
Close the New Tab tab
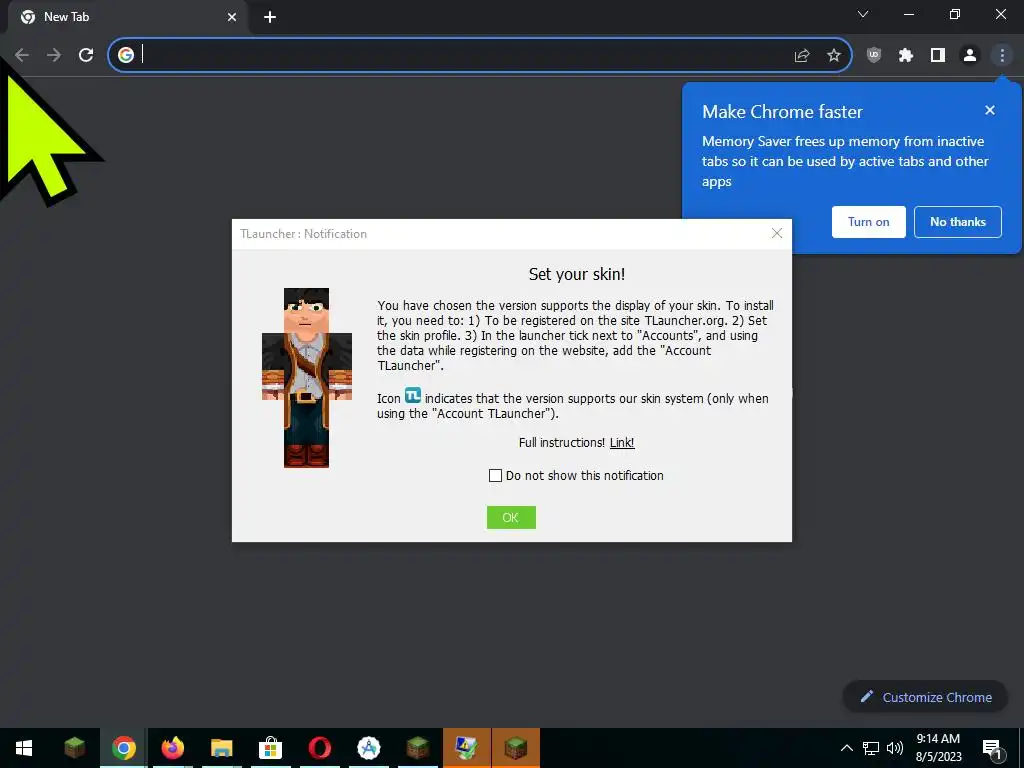[x=232, y=17]
